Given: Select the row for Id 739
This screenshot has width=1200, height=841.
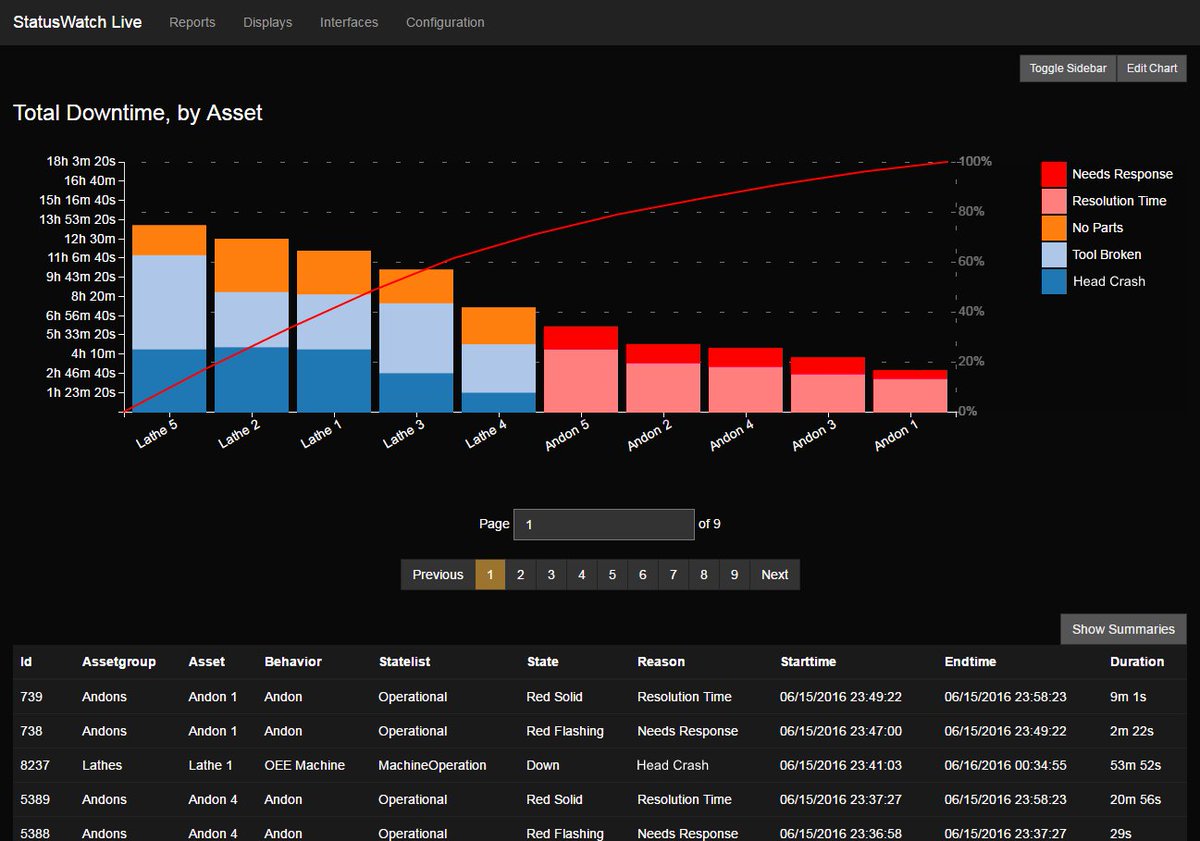Looking at the screenshot, I should [x=400, y=697].
